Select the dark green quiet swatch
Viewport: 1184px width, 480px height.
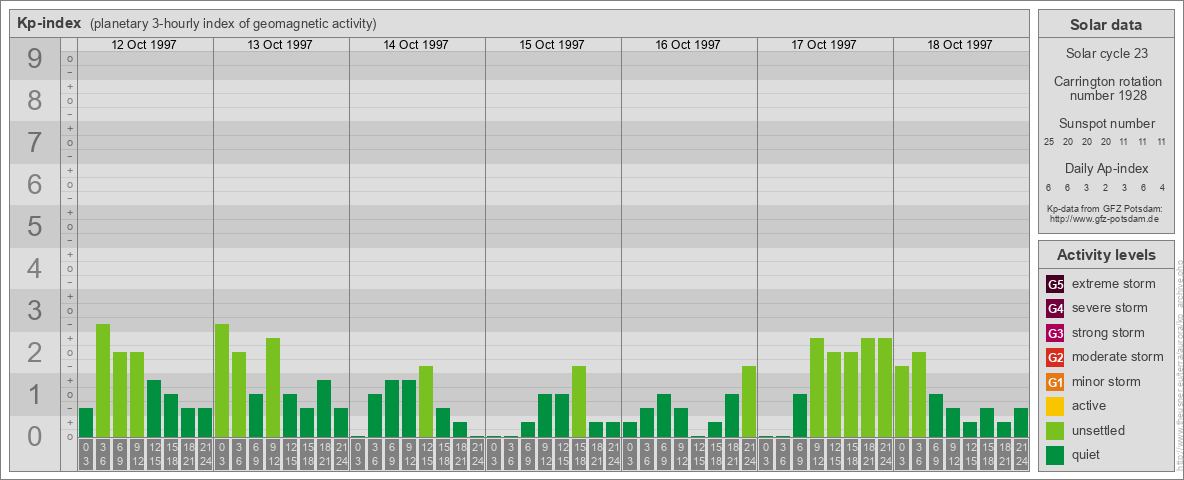click(1056, 454)
